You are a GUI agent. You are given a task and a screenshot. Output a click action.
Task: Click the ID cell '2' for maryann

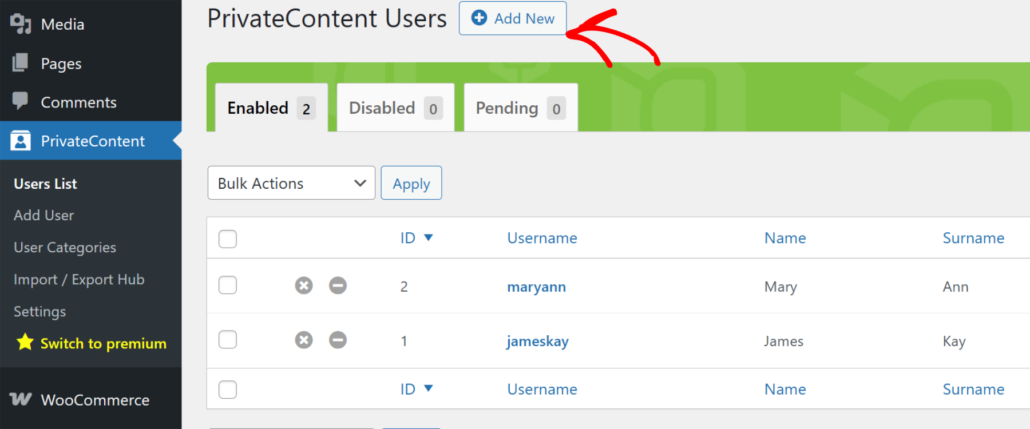[x=404, y=287]
